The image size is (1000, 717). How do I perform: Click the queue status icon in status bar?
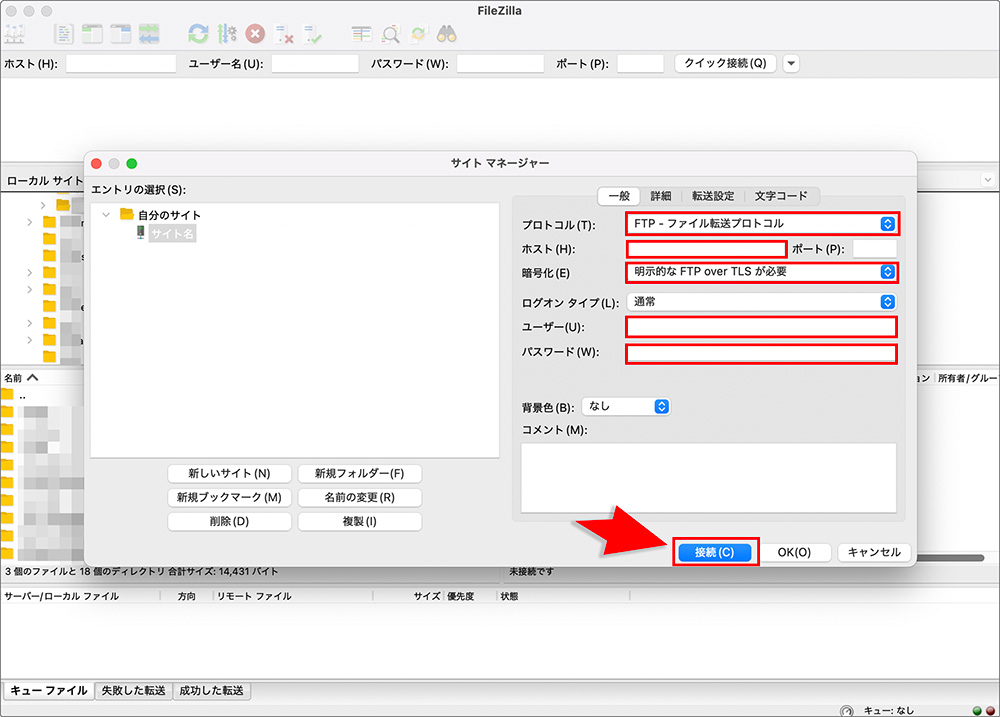coord(846,711)
